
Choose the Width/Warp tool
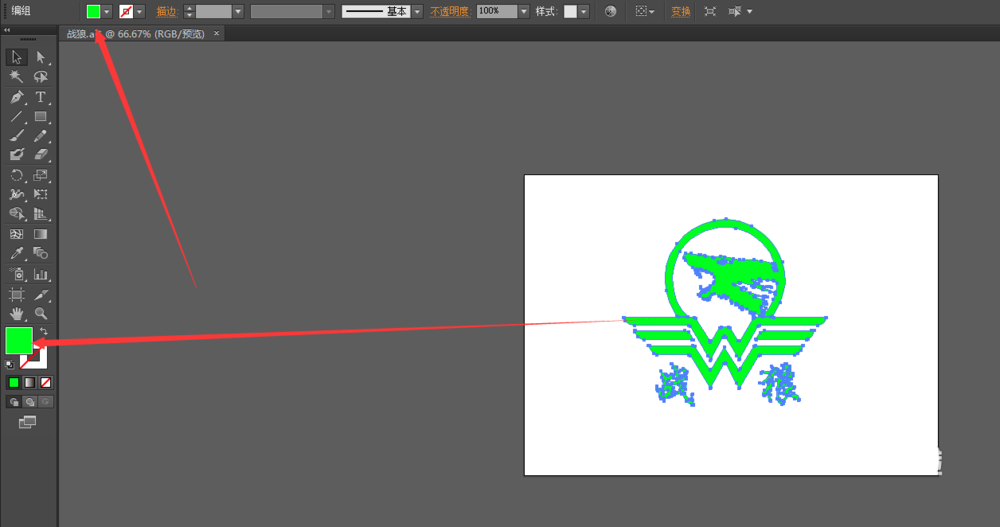[16, 195]
